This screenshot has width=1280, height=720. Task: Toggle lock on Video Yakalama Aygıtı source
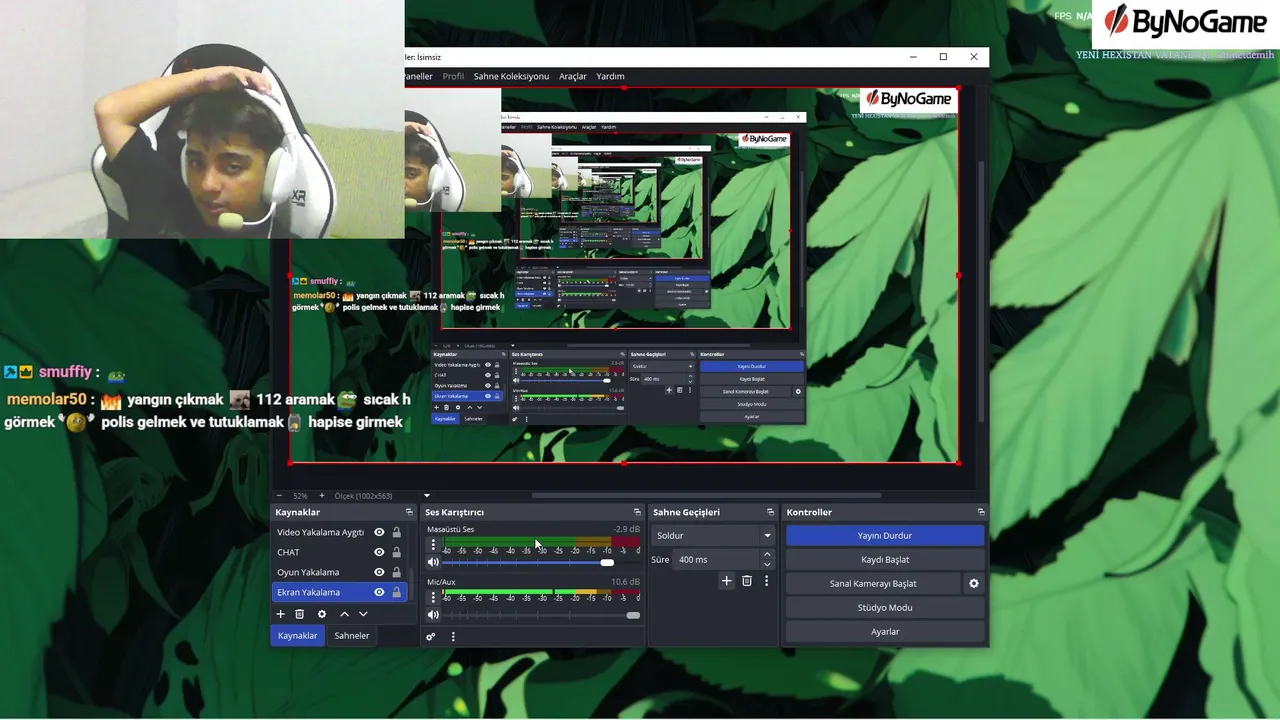point(397,532)
